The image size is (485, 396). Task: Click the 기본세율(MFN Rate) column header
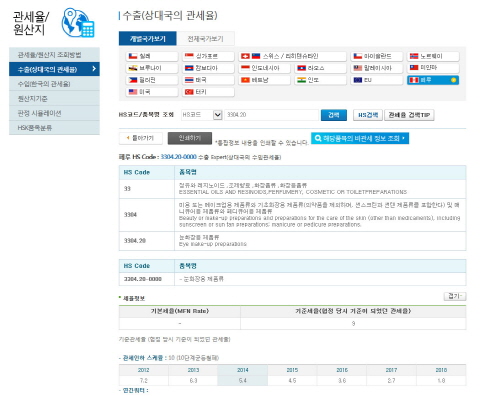click(180, 311)
